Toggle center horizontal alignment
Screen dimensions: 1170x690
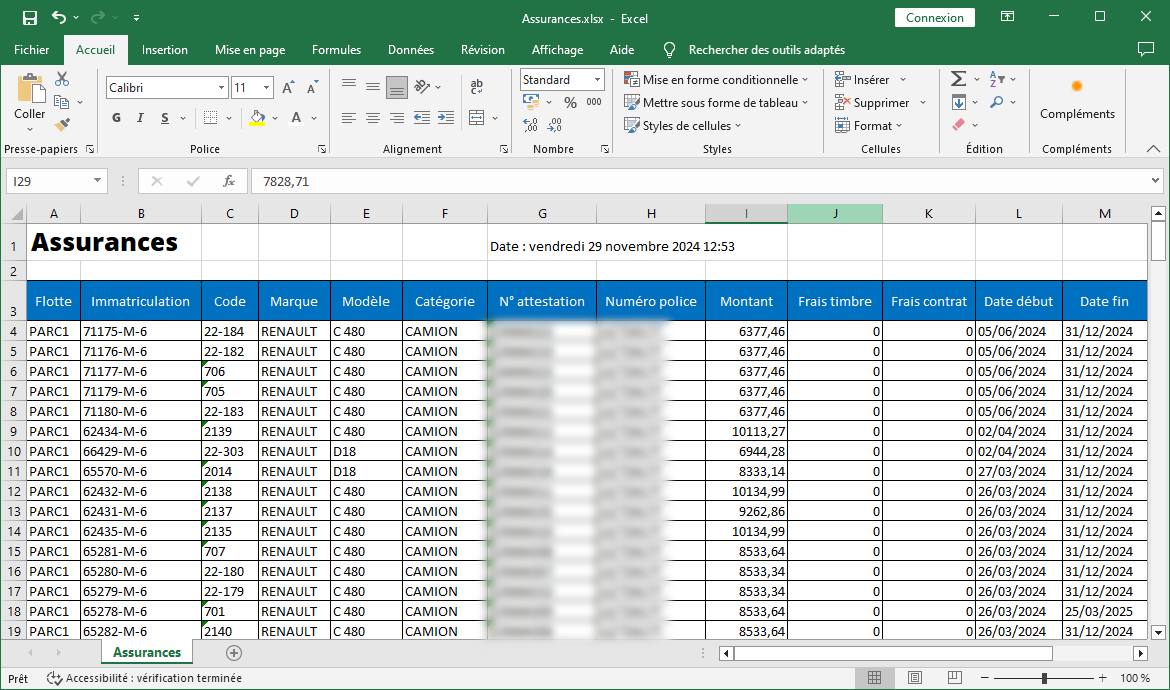[x=372, y=118]
